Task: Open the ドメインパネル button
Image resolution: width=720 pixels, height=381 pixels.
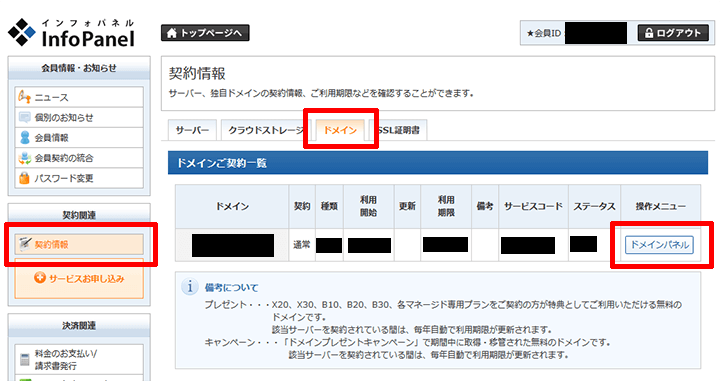Action: [659, 245]
